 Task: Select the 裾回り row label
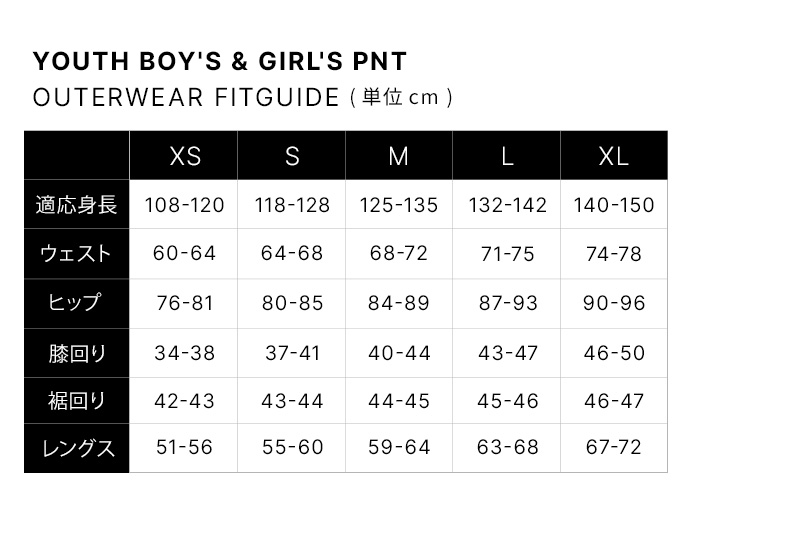point(77,401)
